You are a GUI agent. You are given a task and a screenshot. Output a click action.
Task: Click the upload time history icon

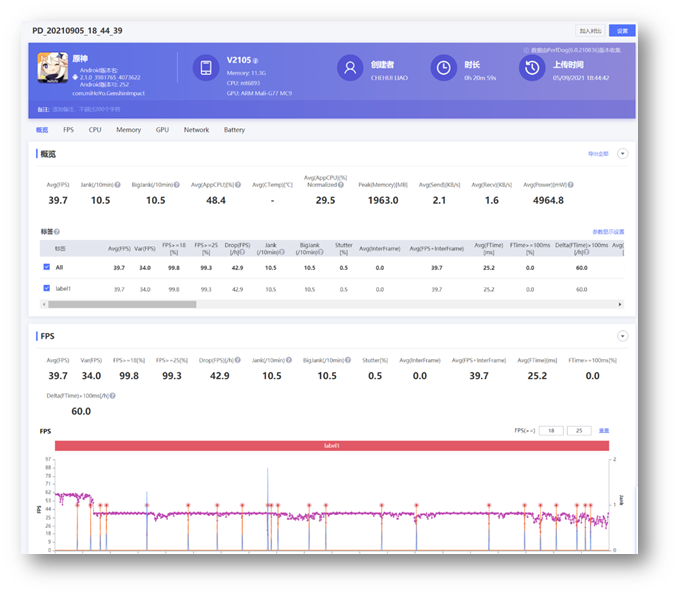[x=532, y=68]
